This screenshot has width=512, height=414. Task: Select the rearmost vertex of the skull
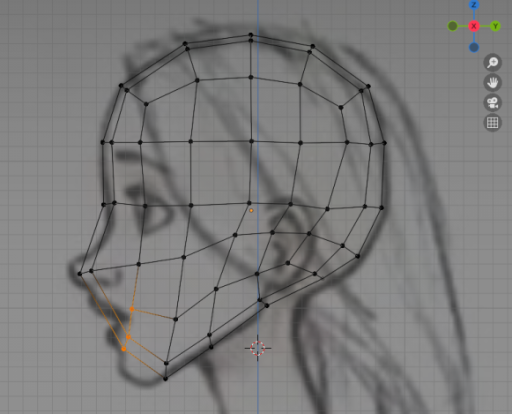[x=385, y=143]
